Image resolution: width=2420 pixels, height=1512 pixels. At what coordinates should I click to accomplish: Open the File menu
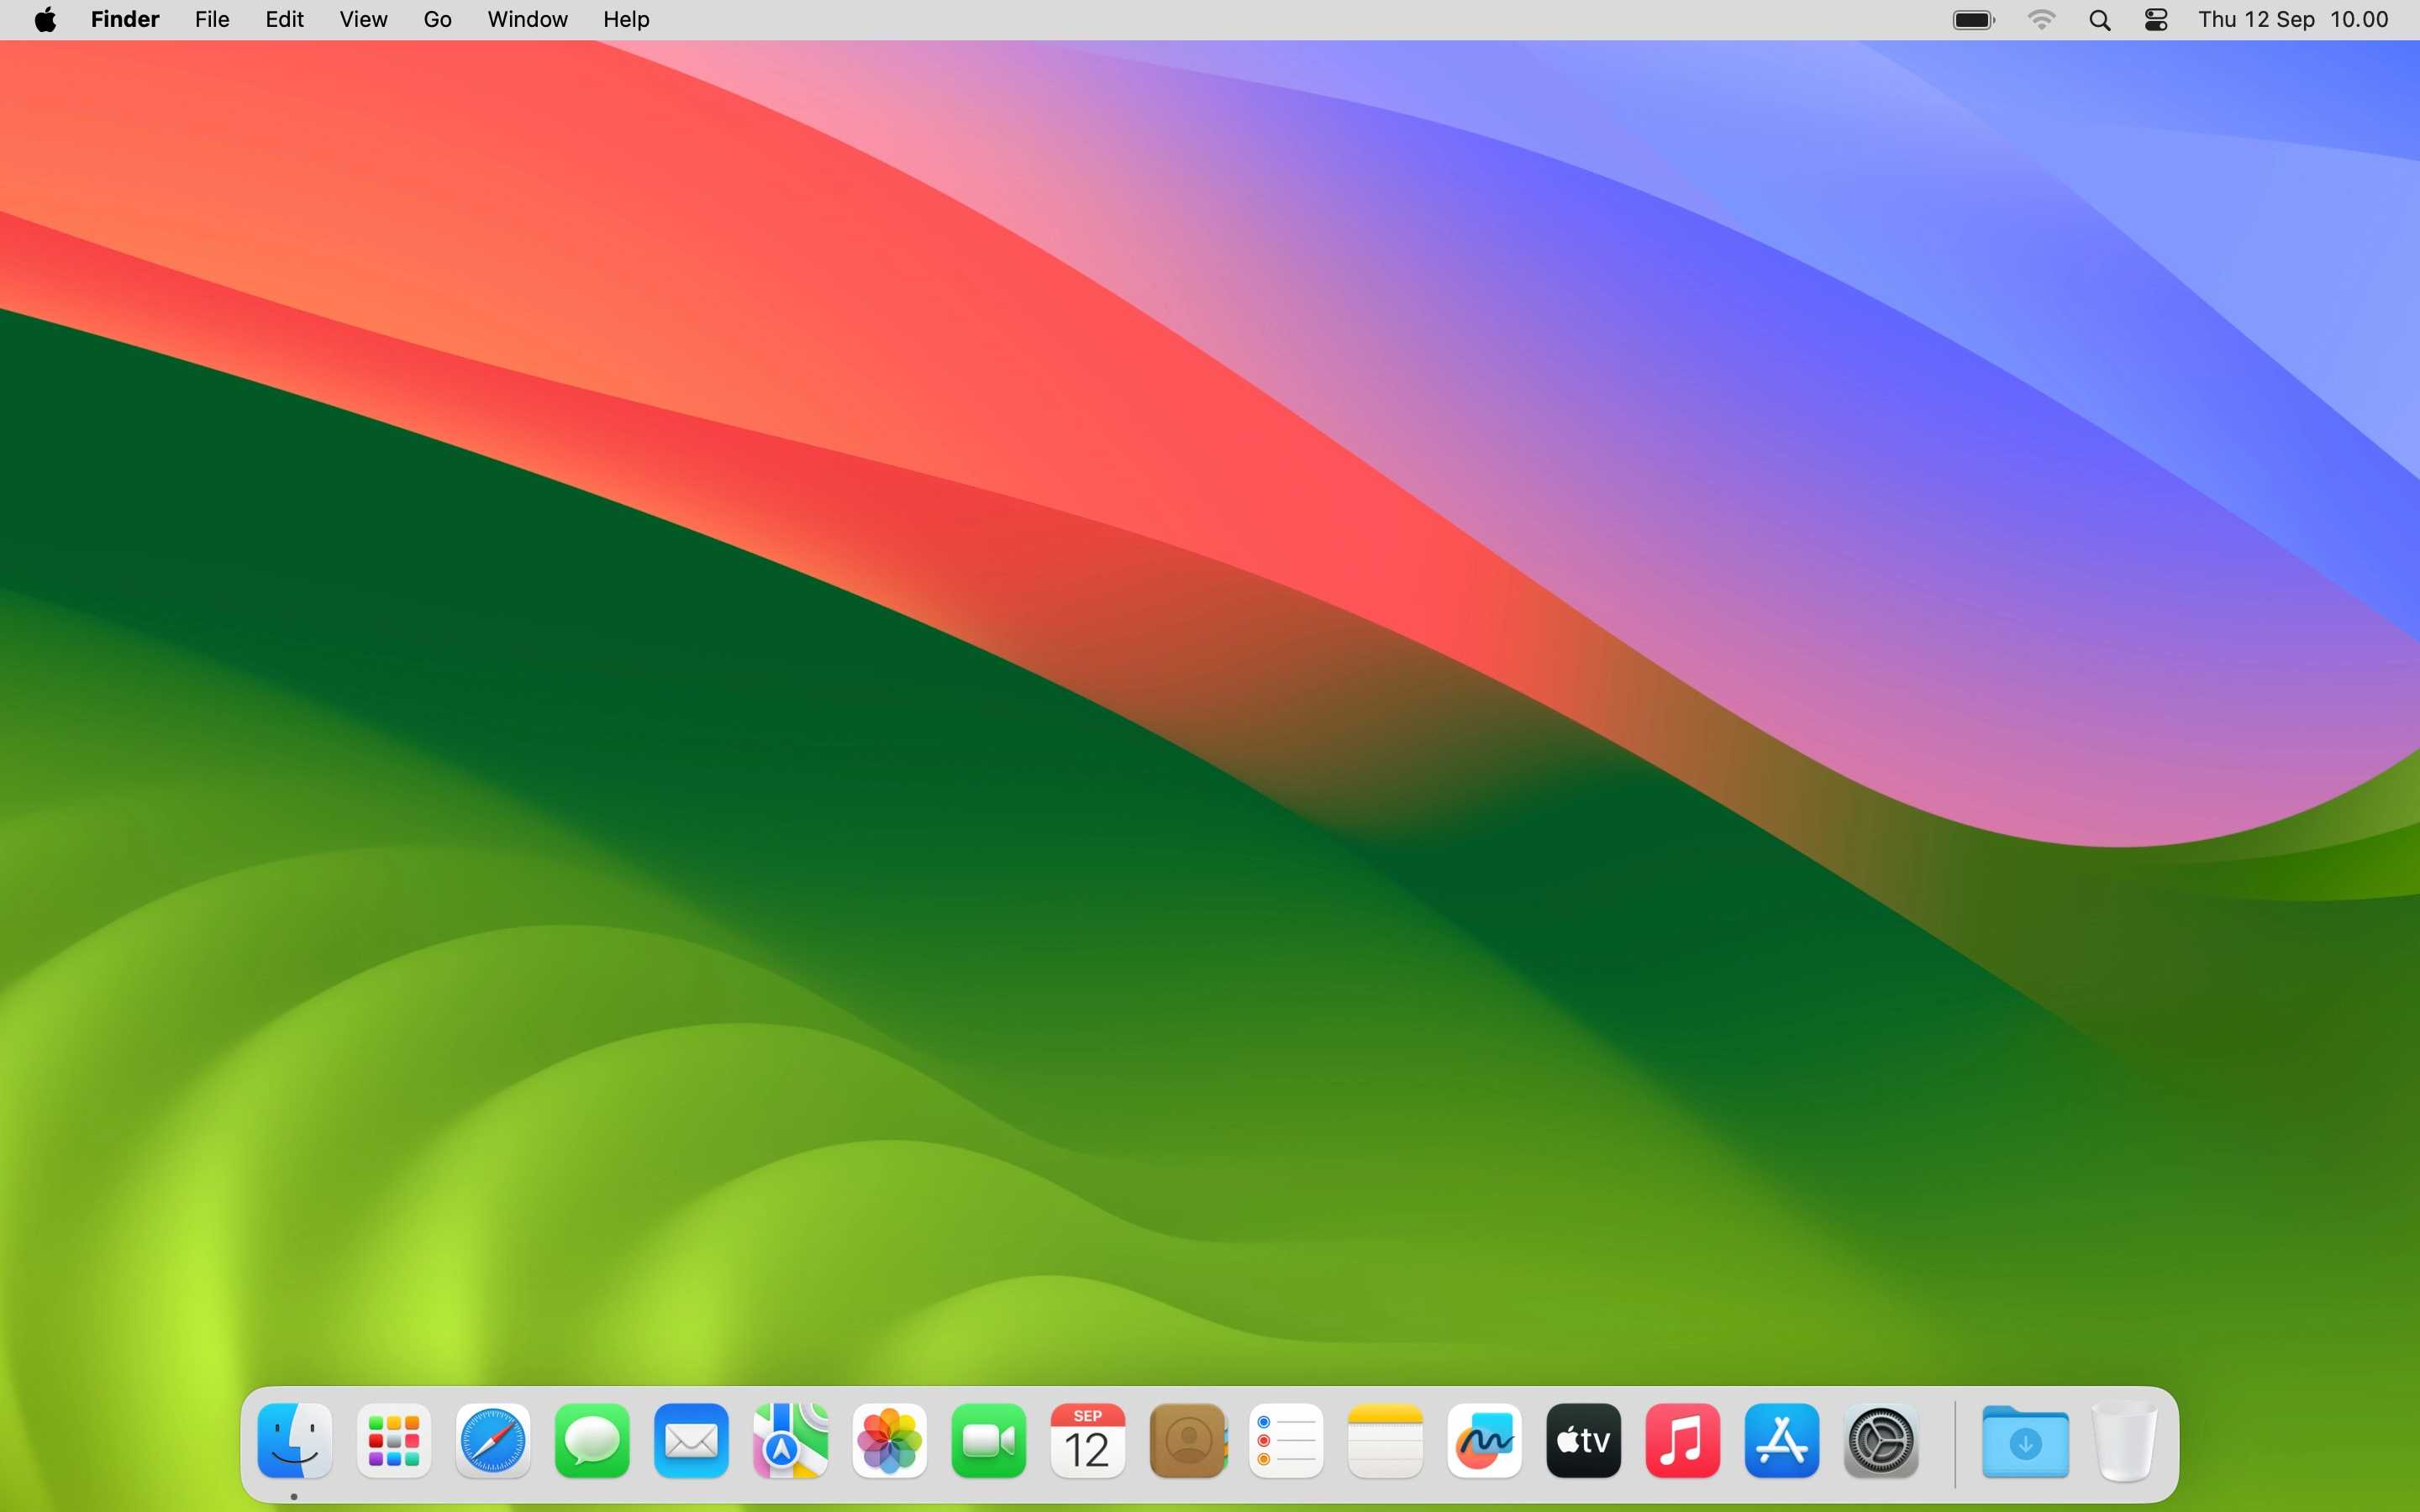(x=212, y=20)
